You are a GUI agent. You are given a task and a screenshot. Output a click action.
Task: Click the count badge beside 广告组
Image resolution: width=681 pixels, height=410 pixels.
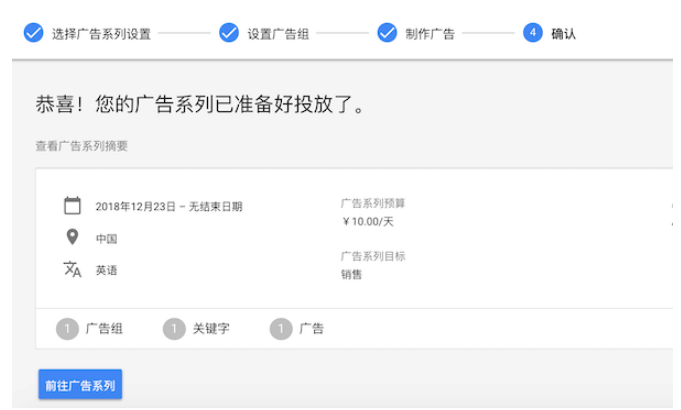(67, 329)
